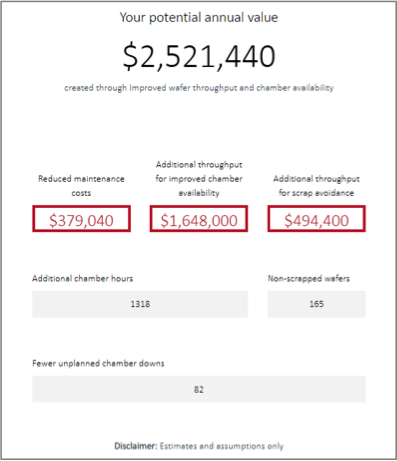The height and width of the screenshot is (461, 397).
Task: Click the Fewer unplanned chamber downs label
Action: (x=98, y=363)
